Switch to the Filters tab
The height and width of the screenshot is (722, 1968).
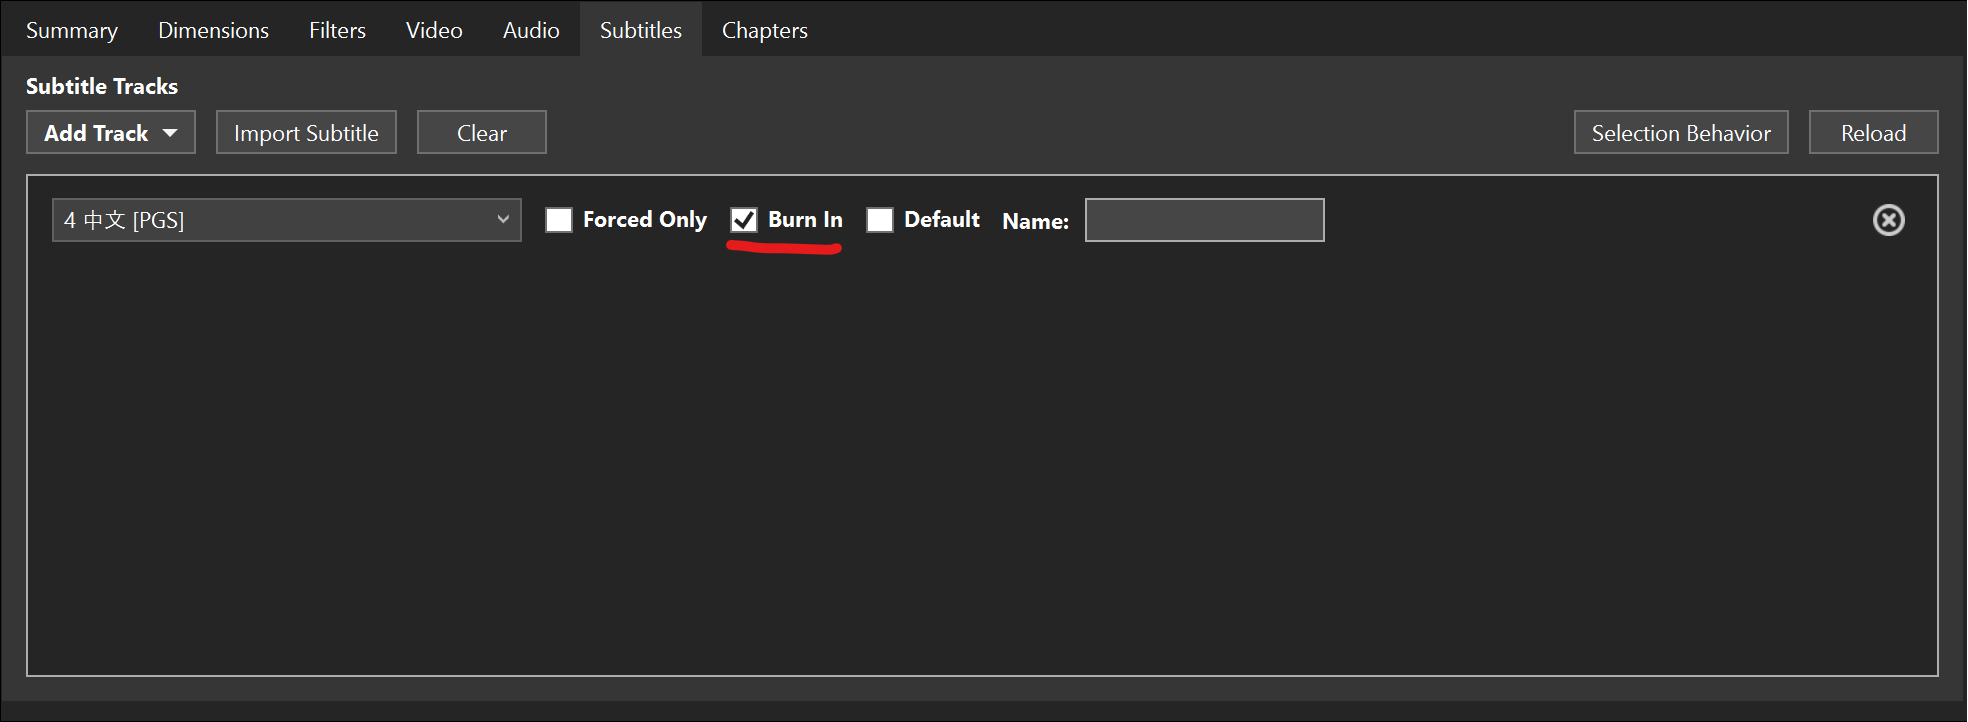[337, 29]
